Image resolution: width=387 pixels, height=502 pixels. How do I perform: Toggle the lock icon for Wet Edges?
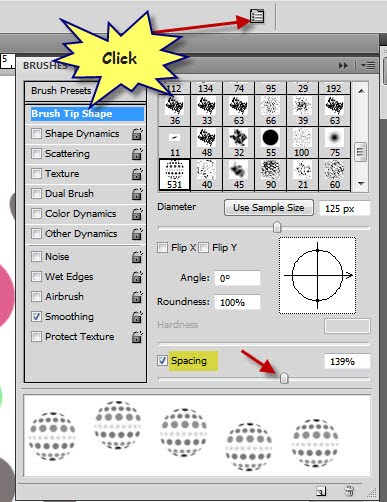(137, 277)
